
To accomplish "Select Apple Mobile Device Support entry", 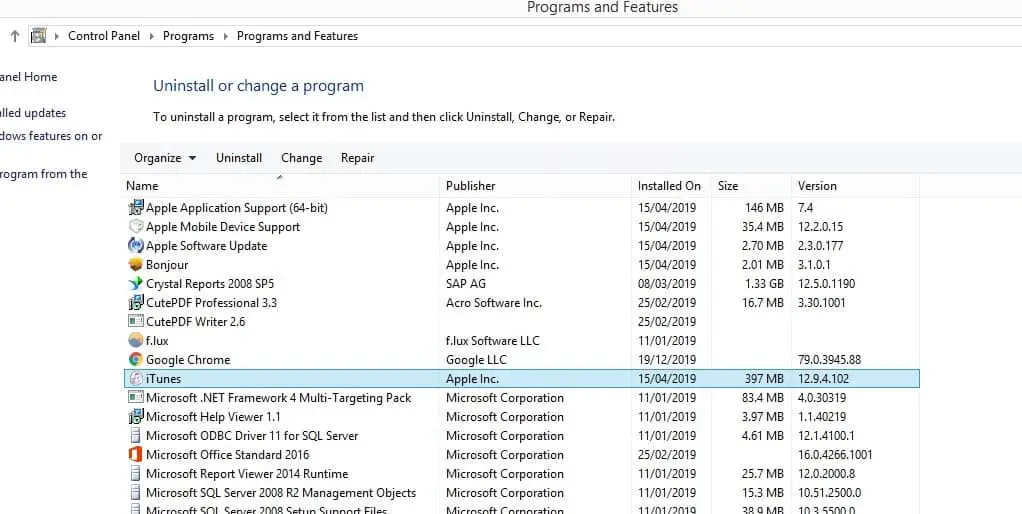I will pyautogui.click(x=223, y=227).
